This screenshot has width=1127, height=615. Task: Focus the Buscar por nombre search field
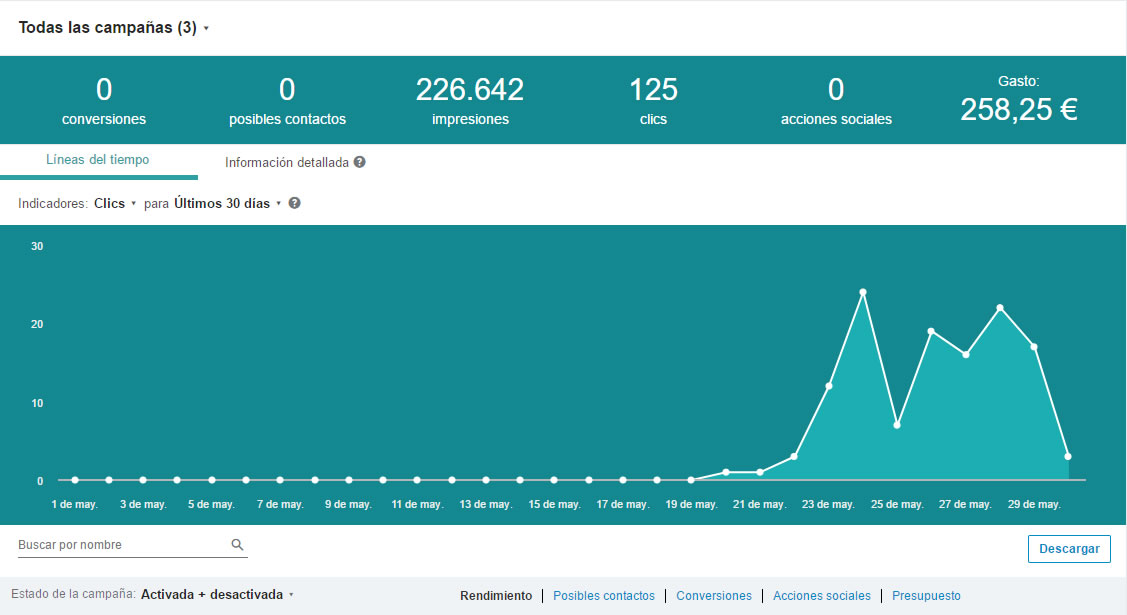pos(122,545)
